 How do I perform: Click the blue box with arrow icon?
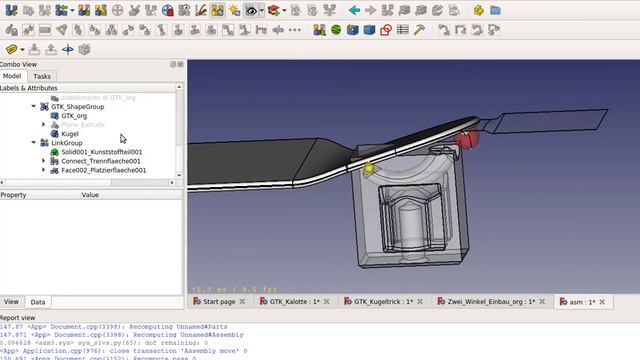(353, 30)
